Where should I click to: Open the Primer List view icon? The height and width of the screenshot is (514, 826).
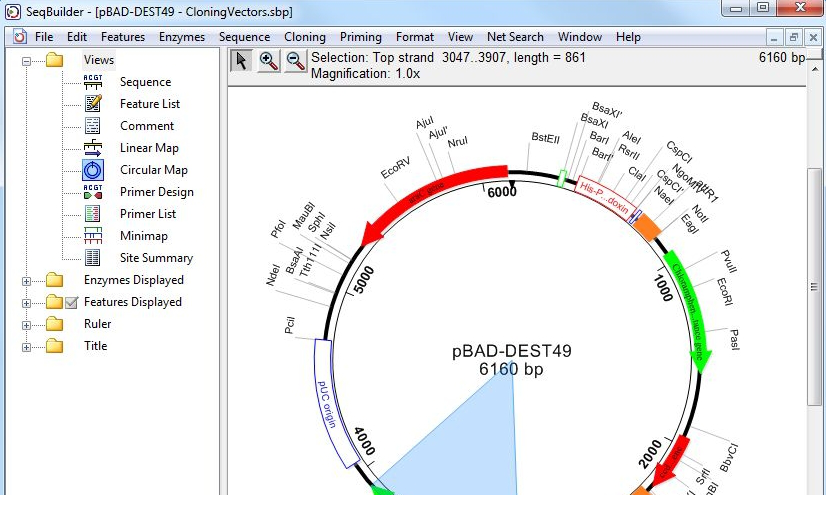(93, 214)
